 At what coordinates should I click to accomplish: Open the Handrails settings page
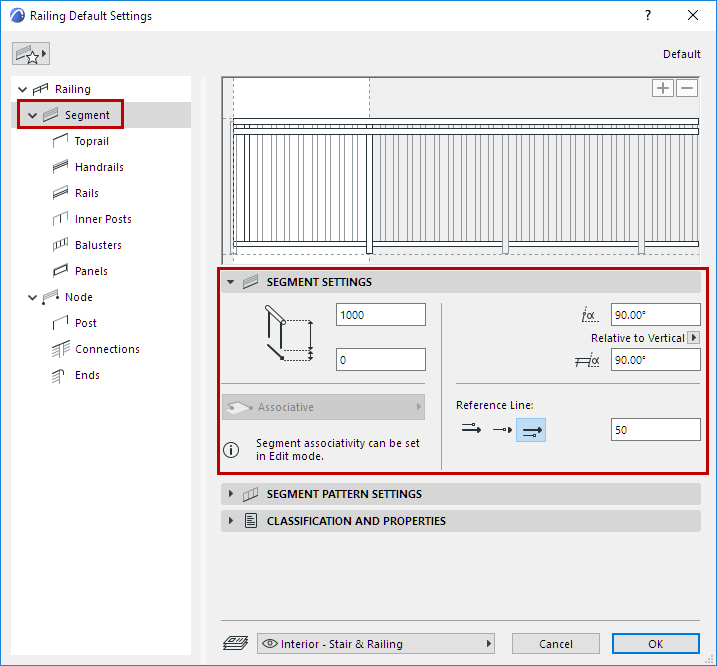99,167
